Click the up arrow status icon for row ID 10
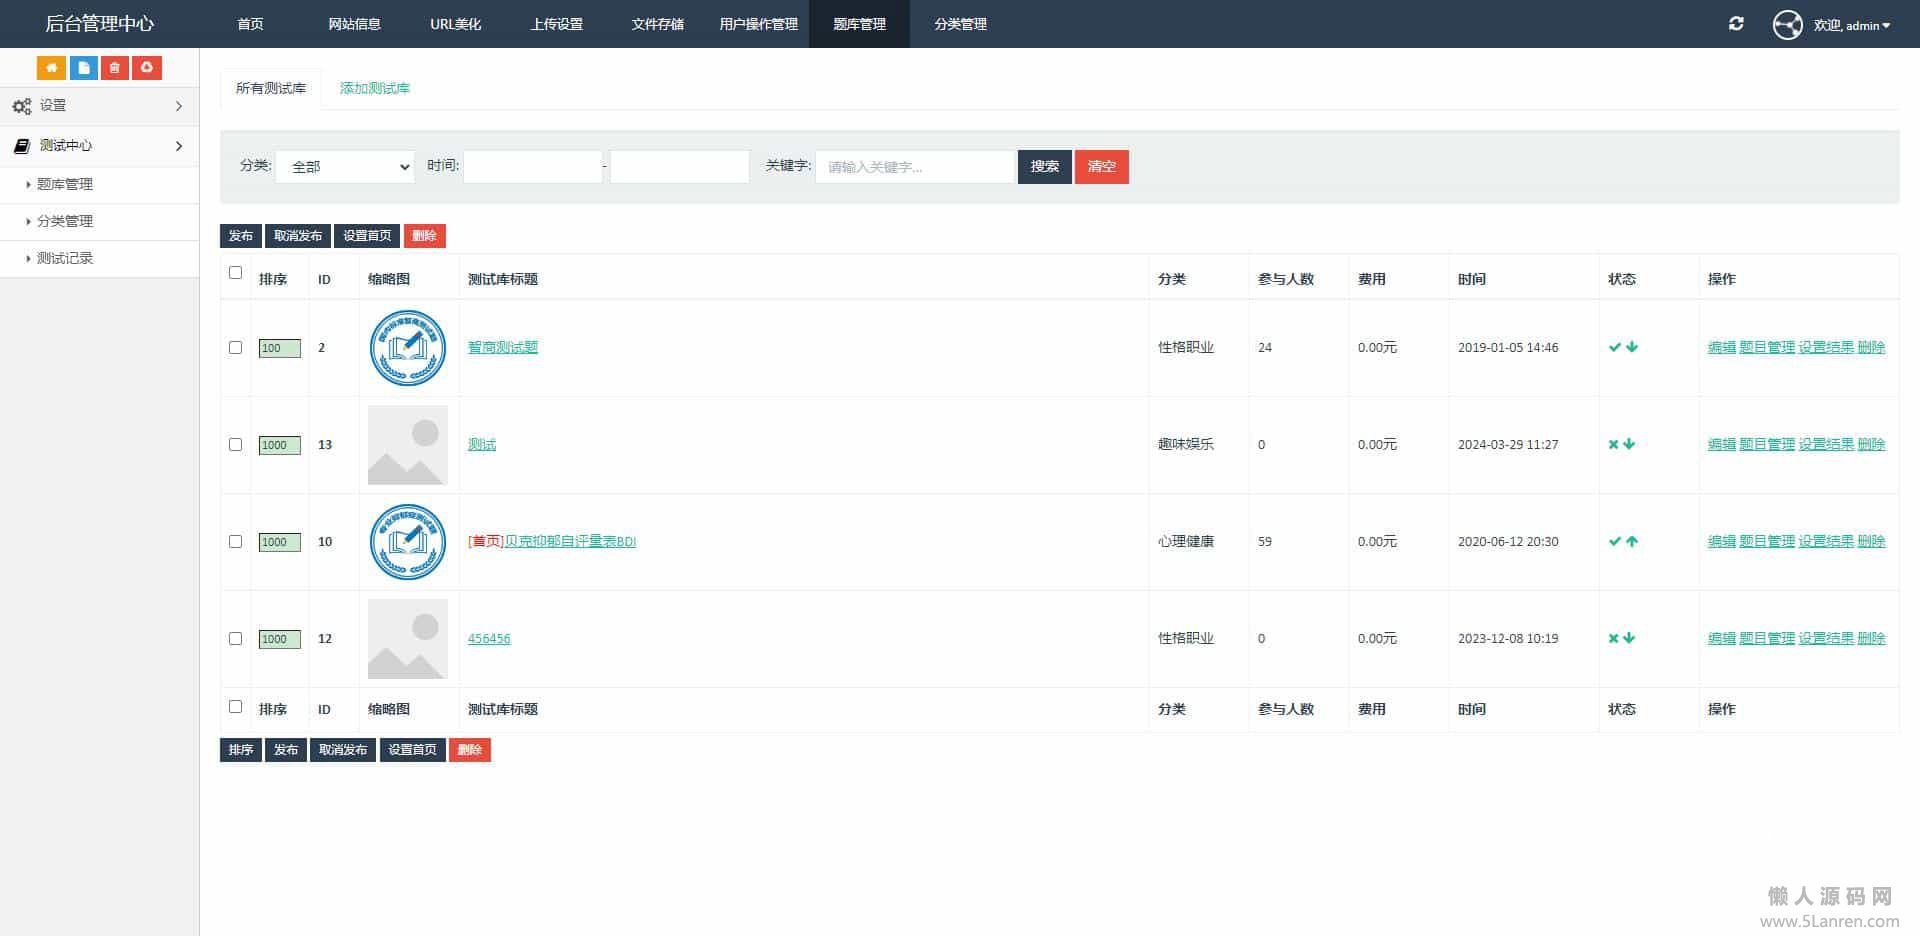 click(x=1632, y=541)
